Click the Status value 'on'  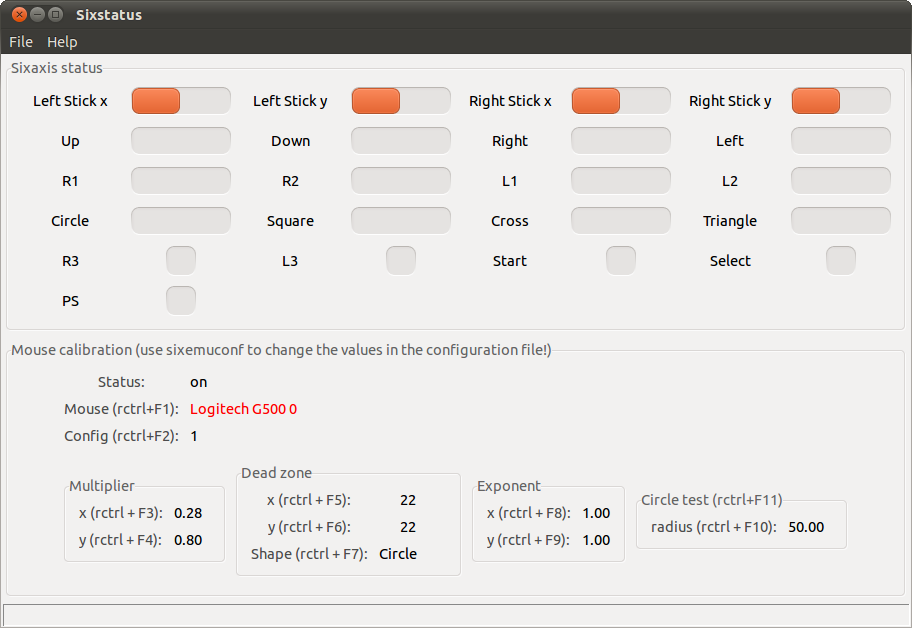(x=198, y=383)
